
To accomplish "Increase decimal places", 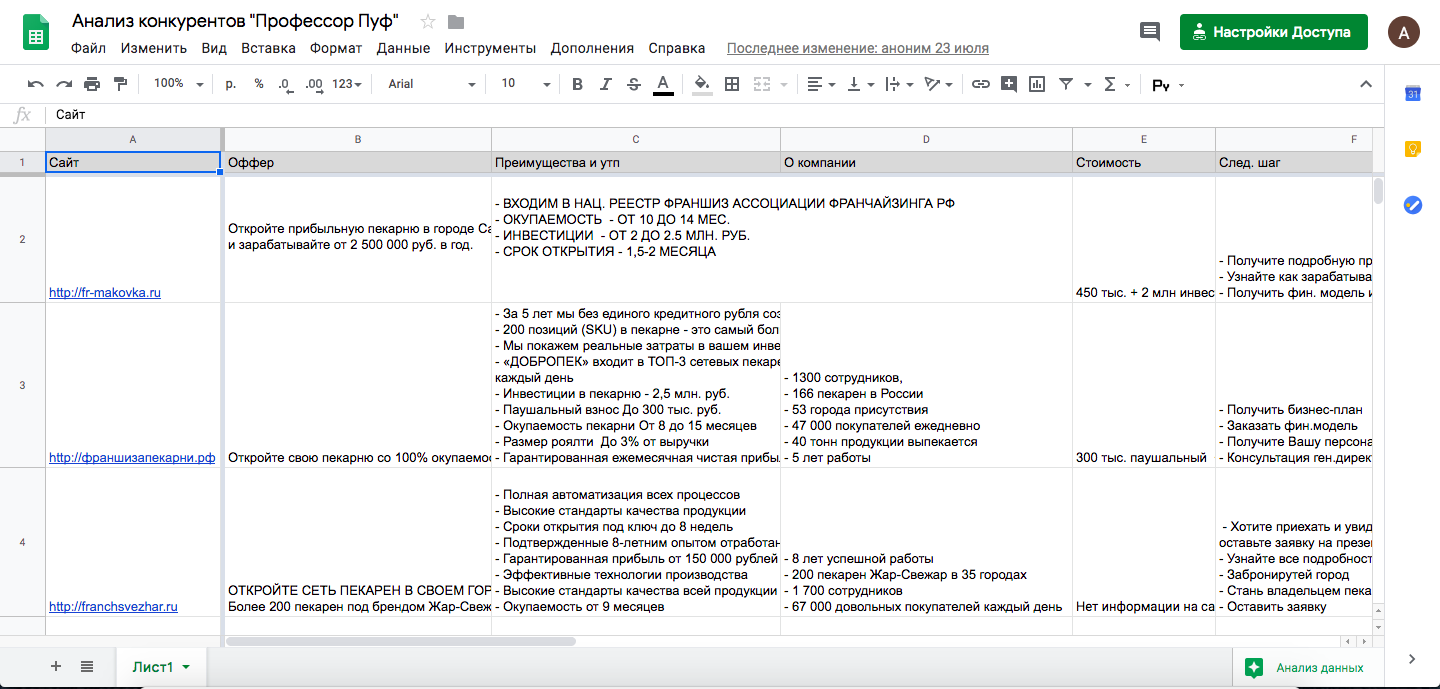I will (313, 84).
